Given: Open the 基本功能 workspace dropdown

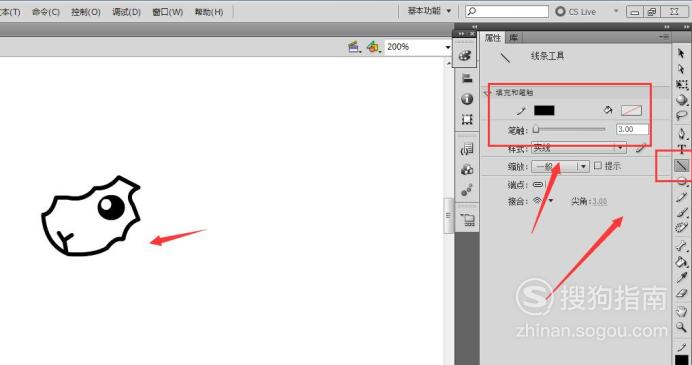Looking at the screenshot, I should (429, 11).
